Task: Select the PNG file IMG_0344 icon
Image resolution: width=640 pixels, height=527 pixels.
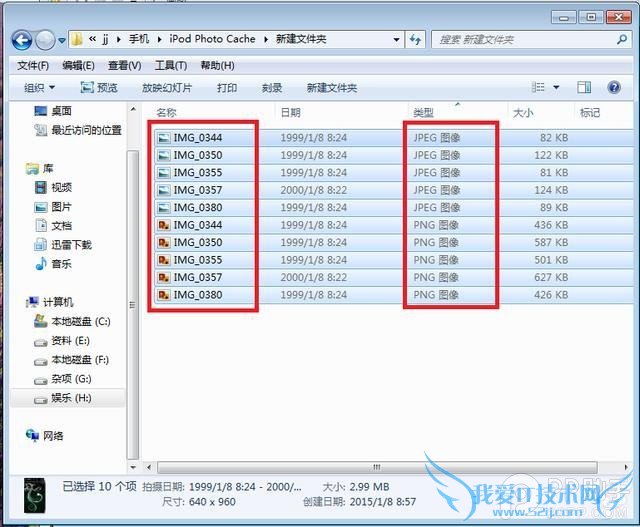Action: point(164,225)
